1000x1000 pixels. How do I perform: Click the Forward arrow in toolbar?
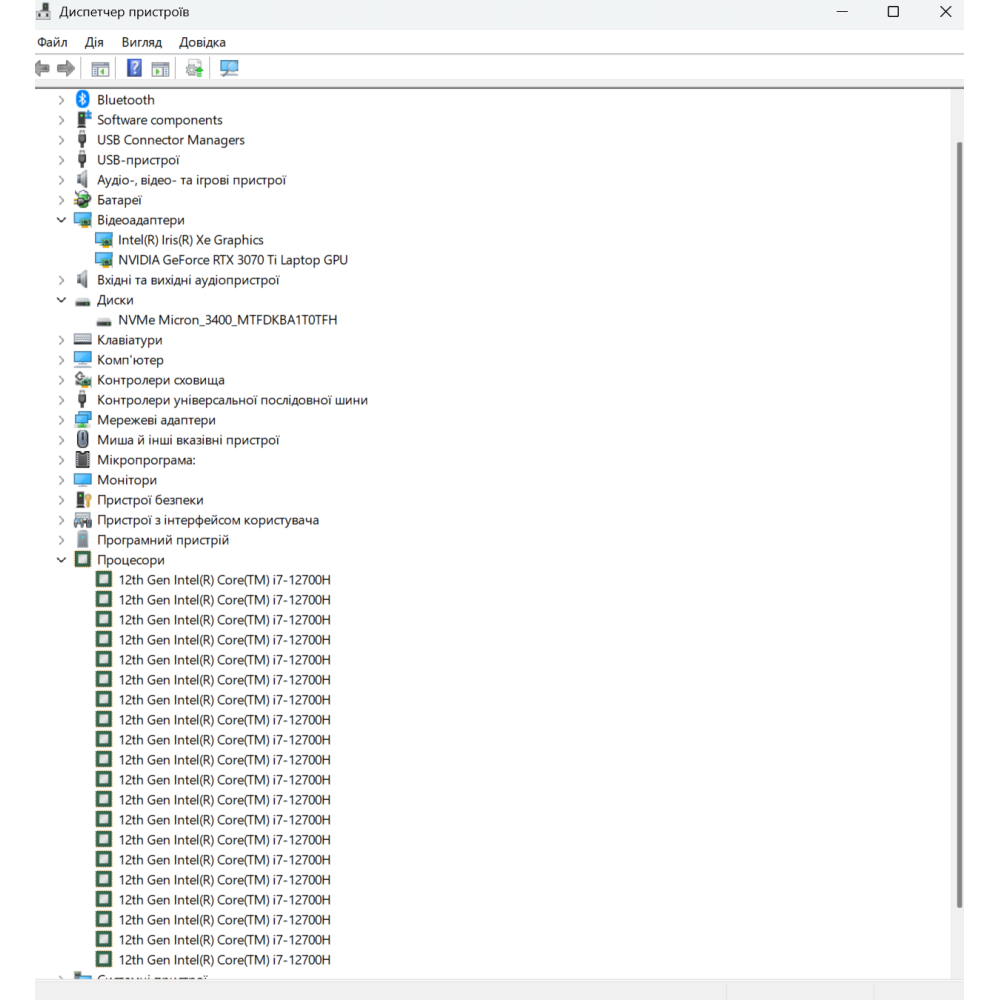66,68
